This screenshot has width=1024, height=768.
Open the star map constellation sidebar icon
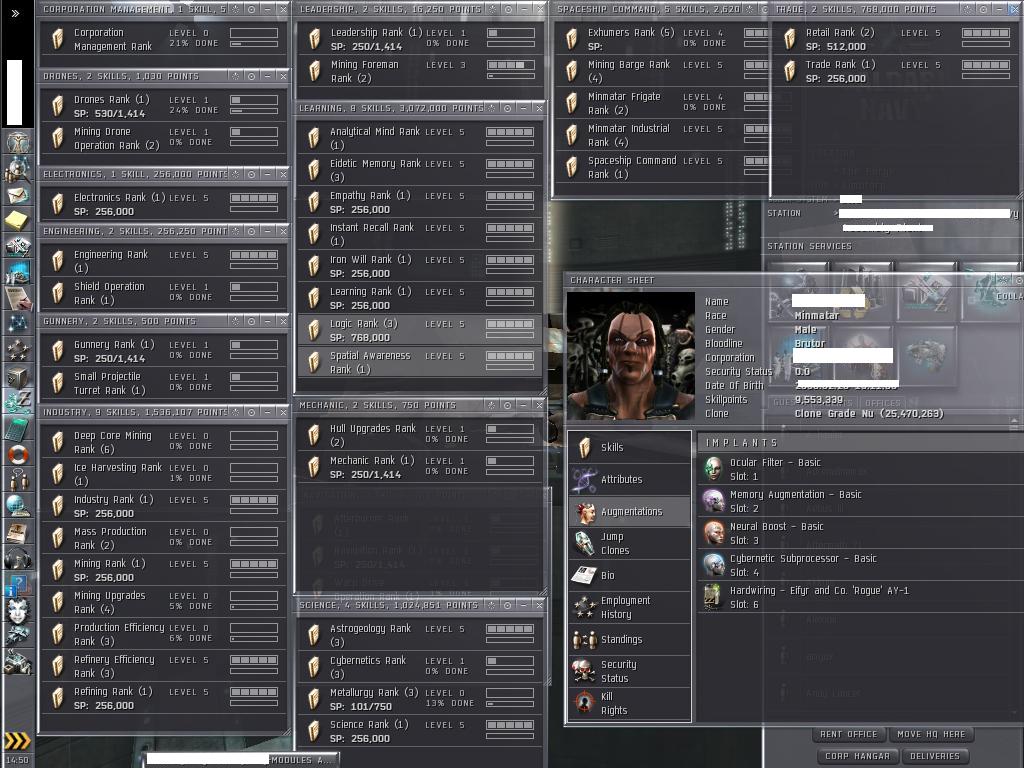click(17, 323)
